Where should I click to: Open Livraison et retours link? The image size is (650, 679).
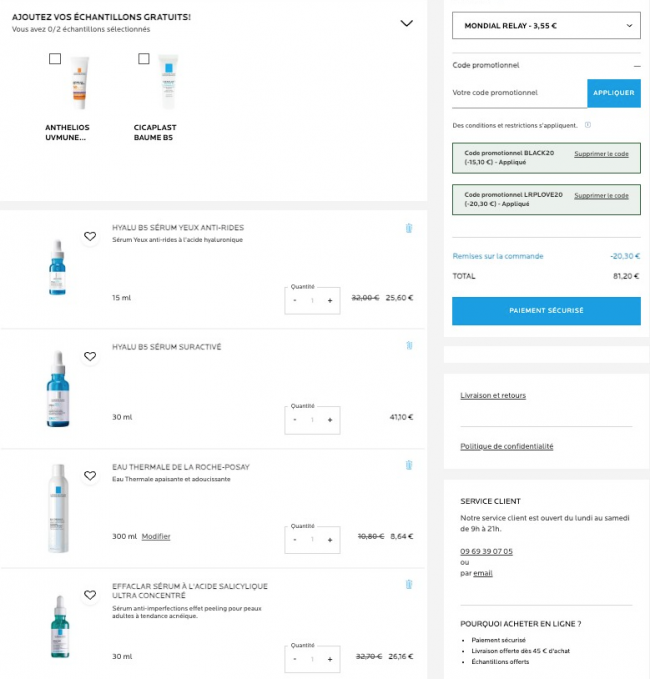pyautogui.click(x=493, y=396)
